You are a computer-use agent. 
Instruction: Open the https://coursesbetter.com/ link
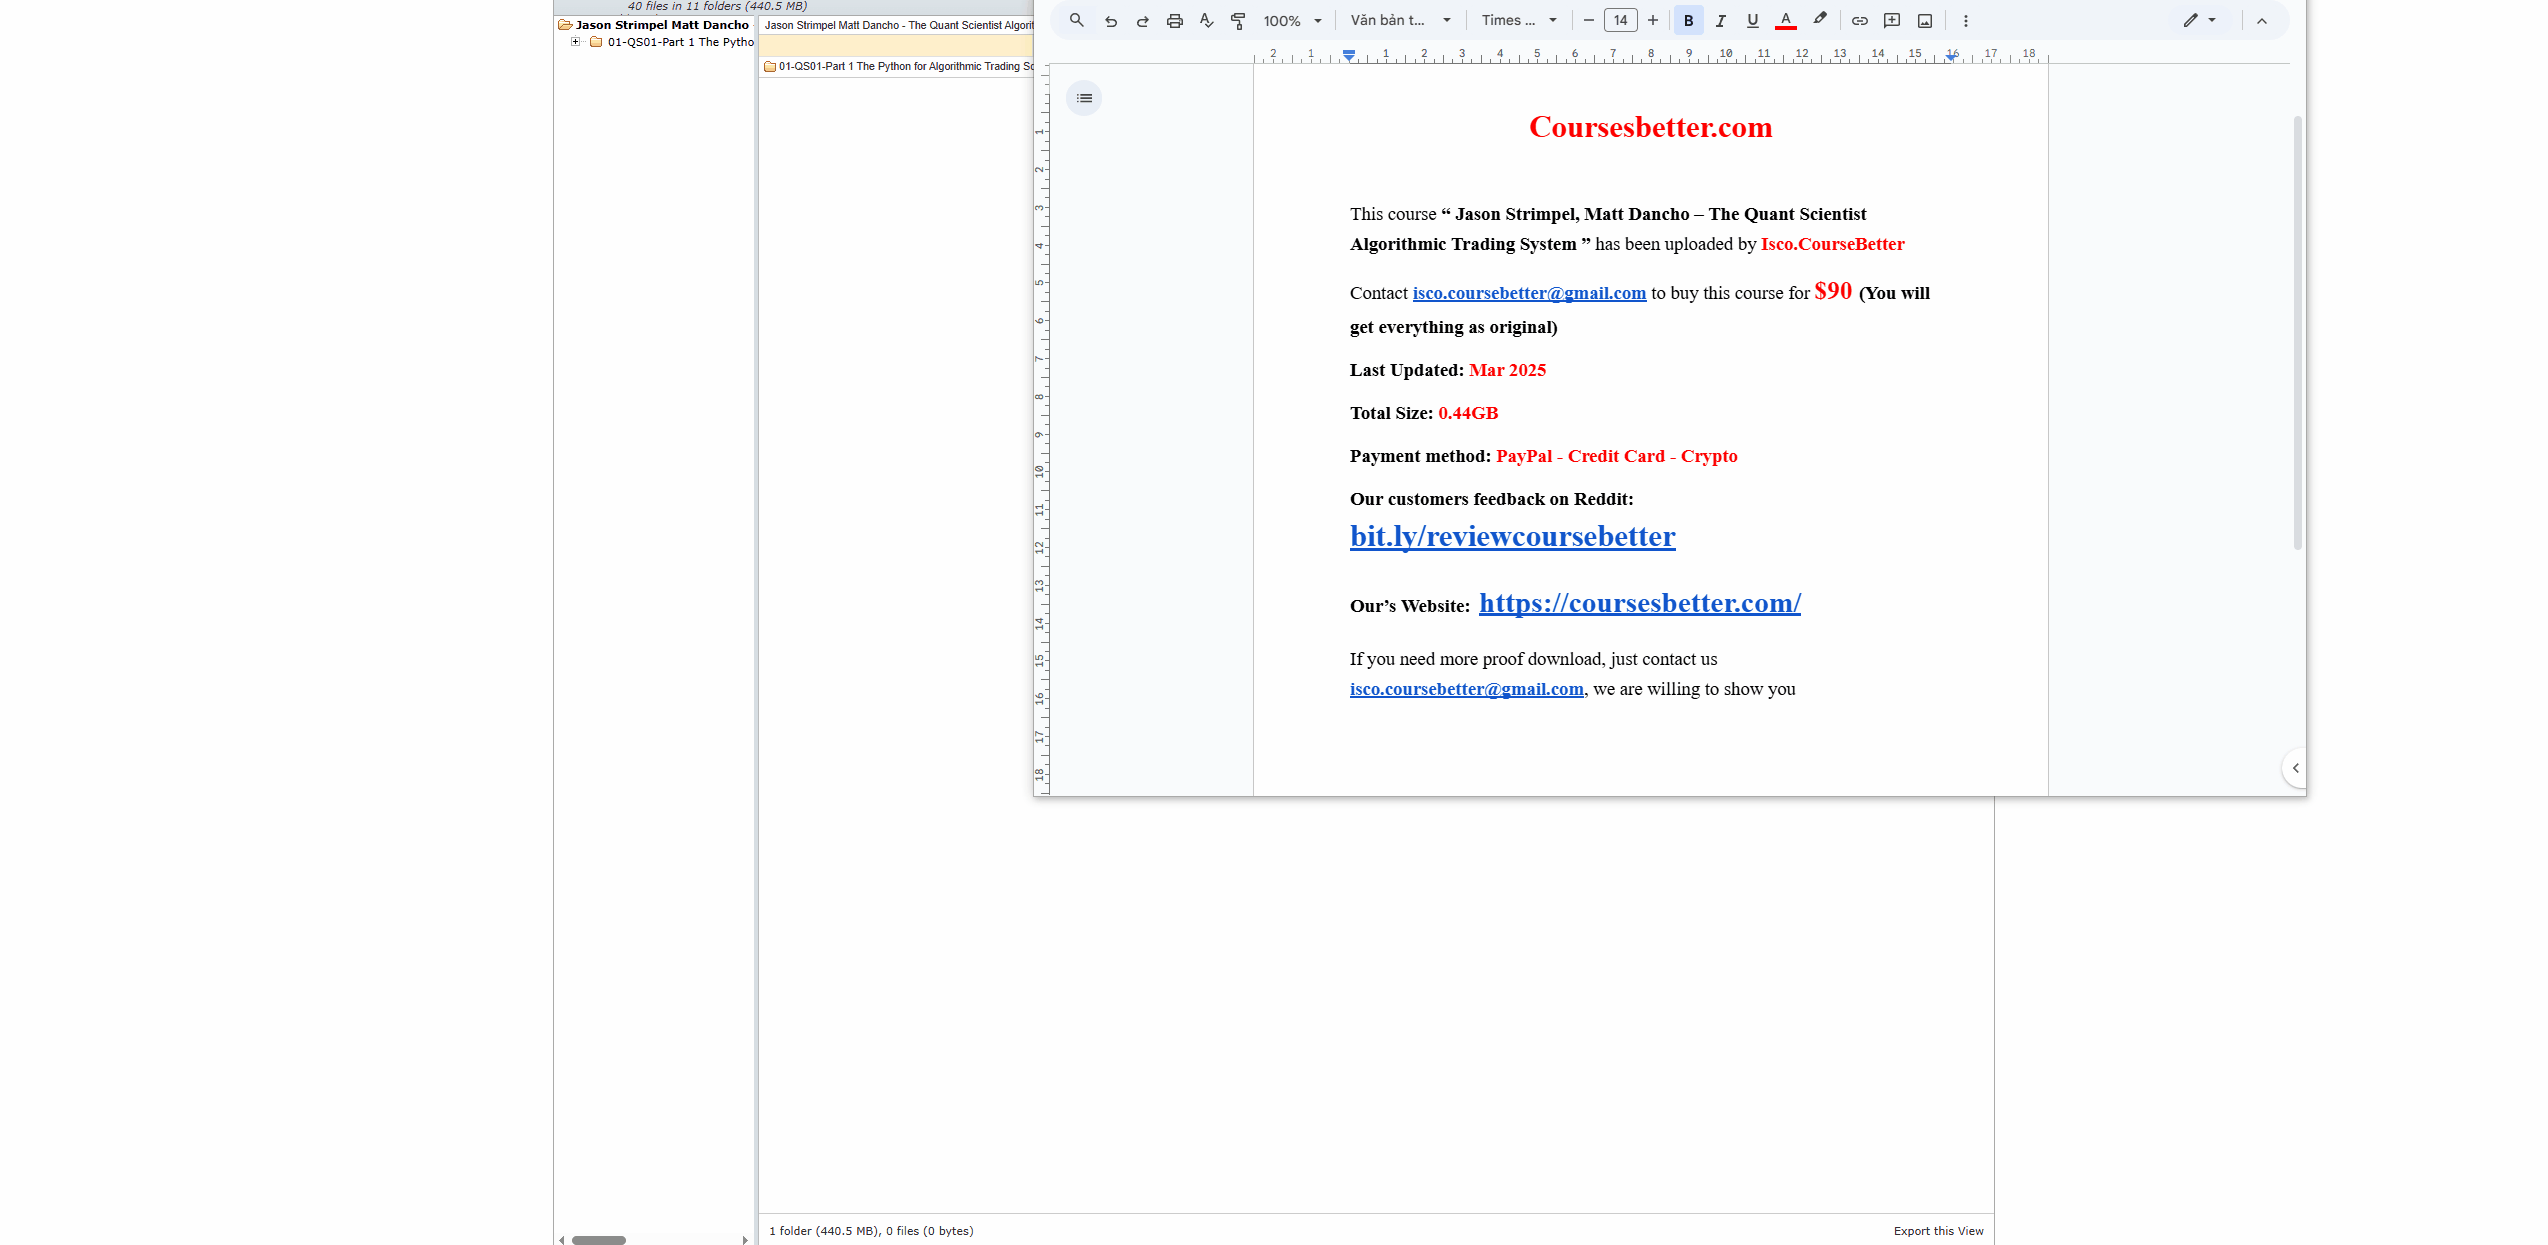pos(1640,603)
